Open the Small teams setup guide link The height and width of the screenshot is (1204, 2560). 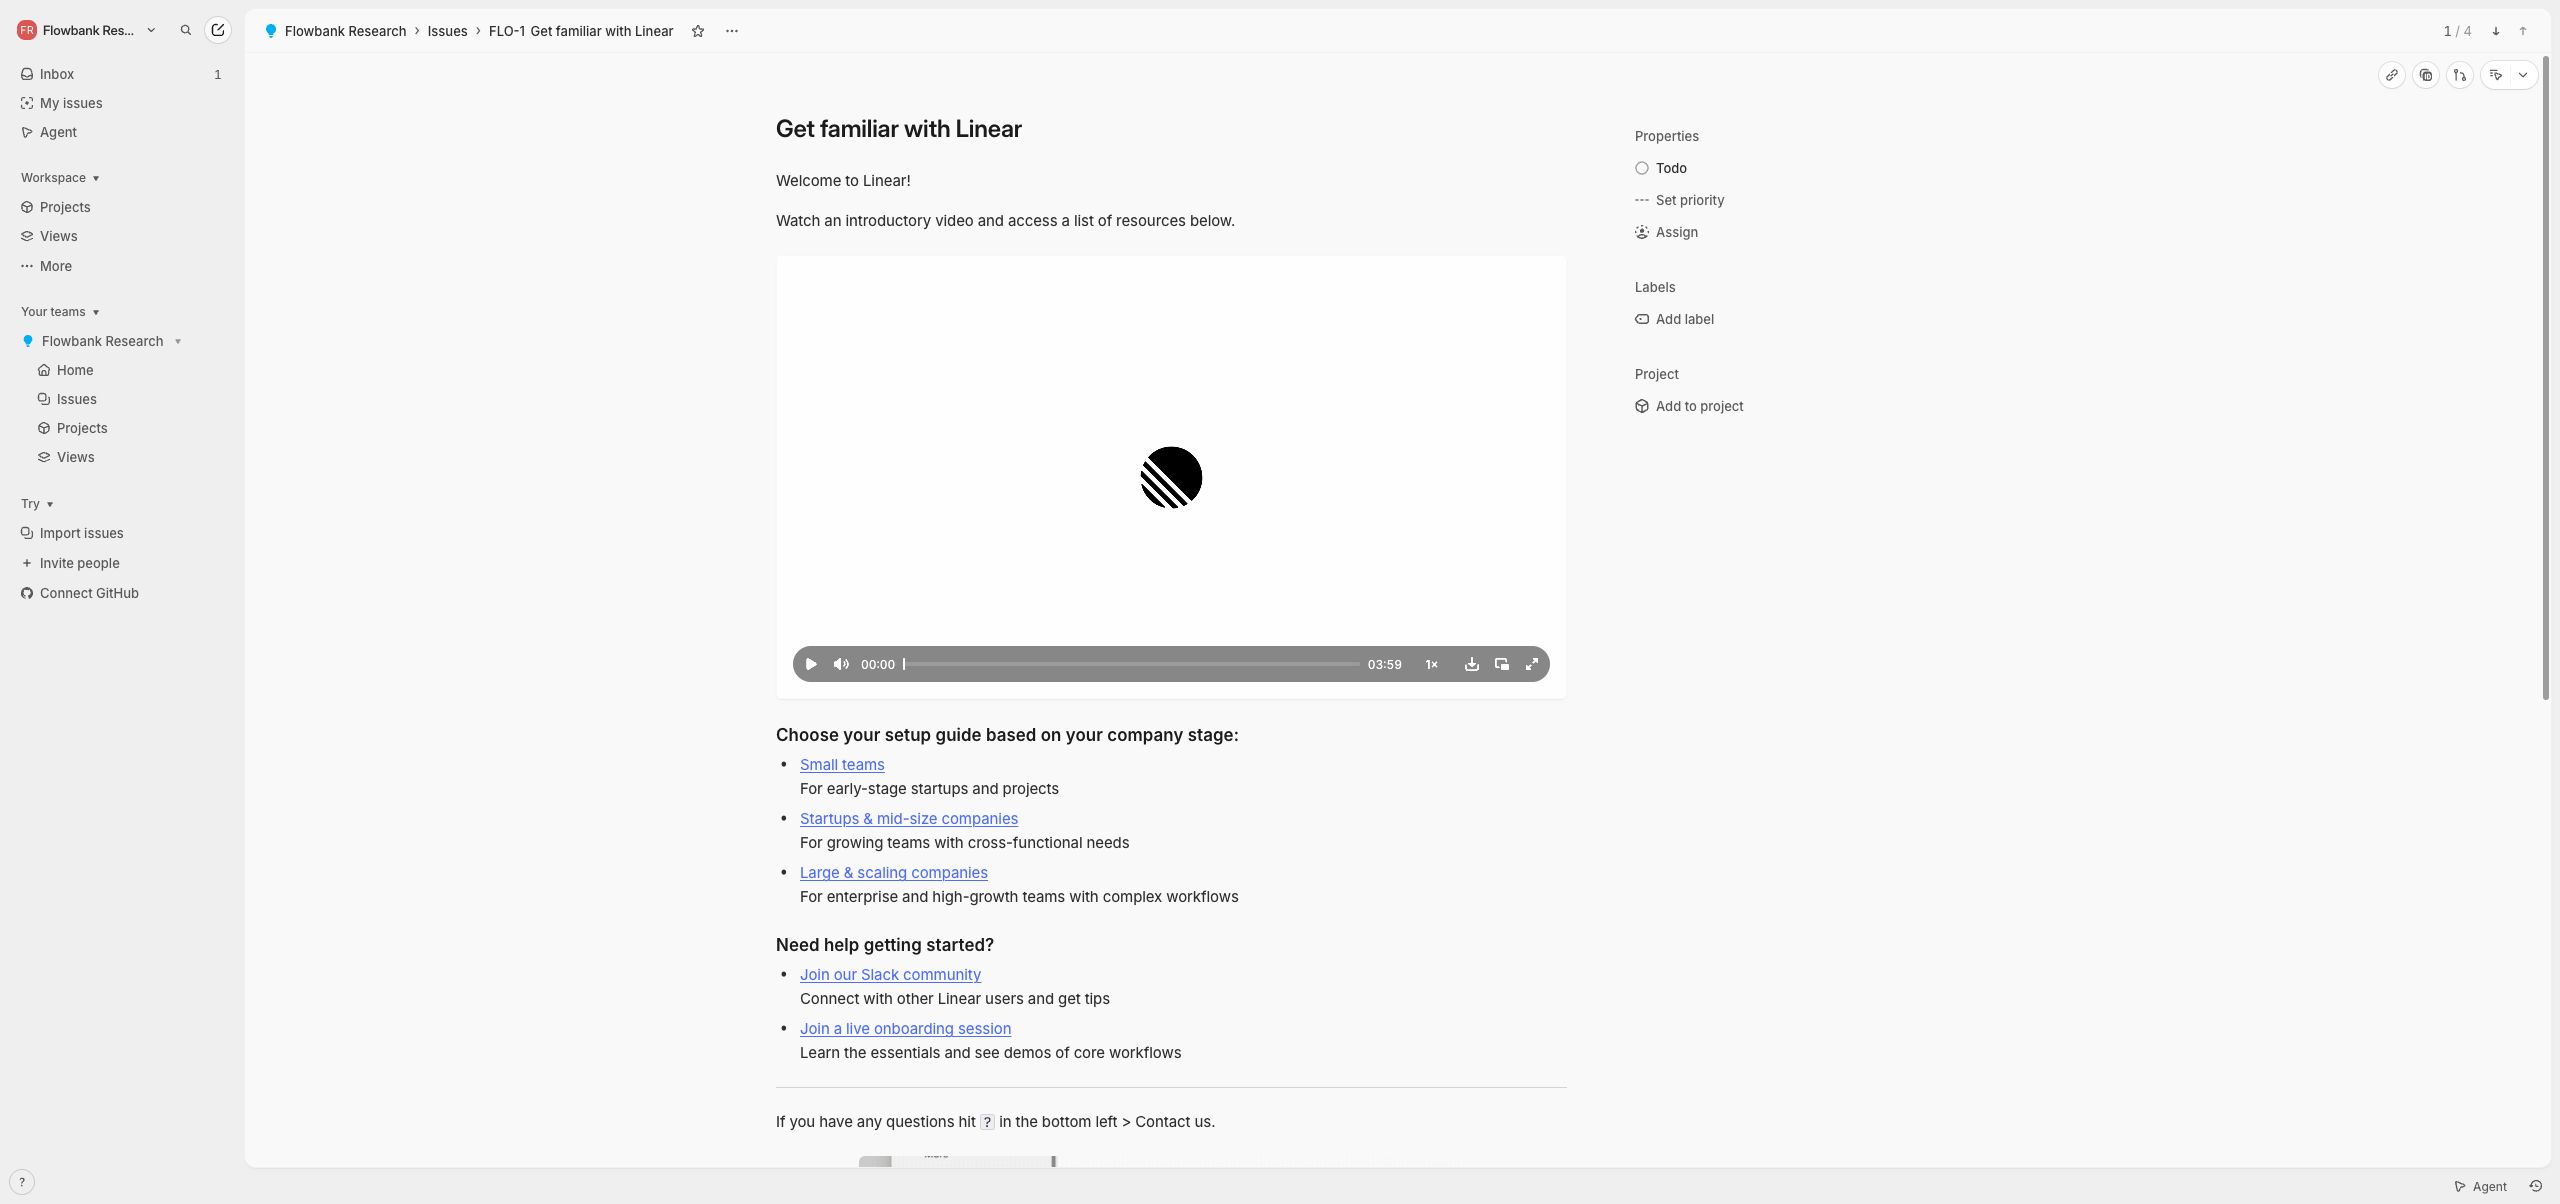[842, 765]
